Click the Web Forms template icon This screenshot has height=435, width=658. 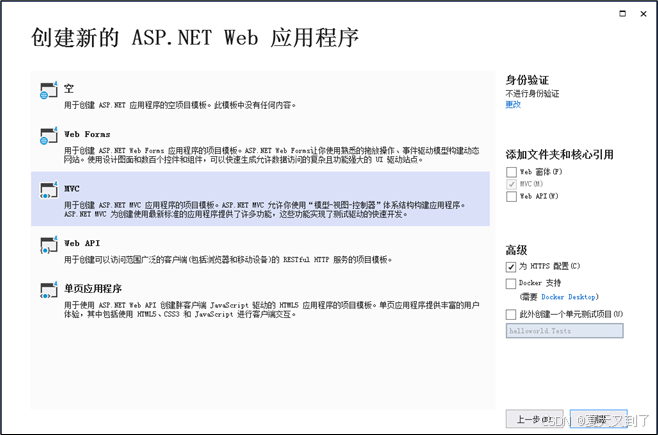tap(49, 135)
